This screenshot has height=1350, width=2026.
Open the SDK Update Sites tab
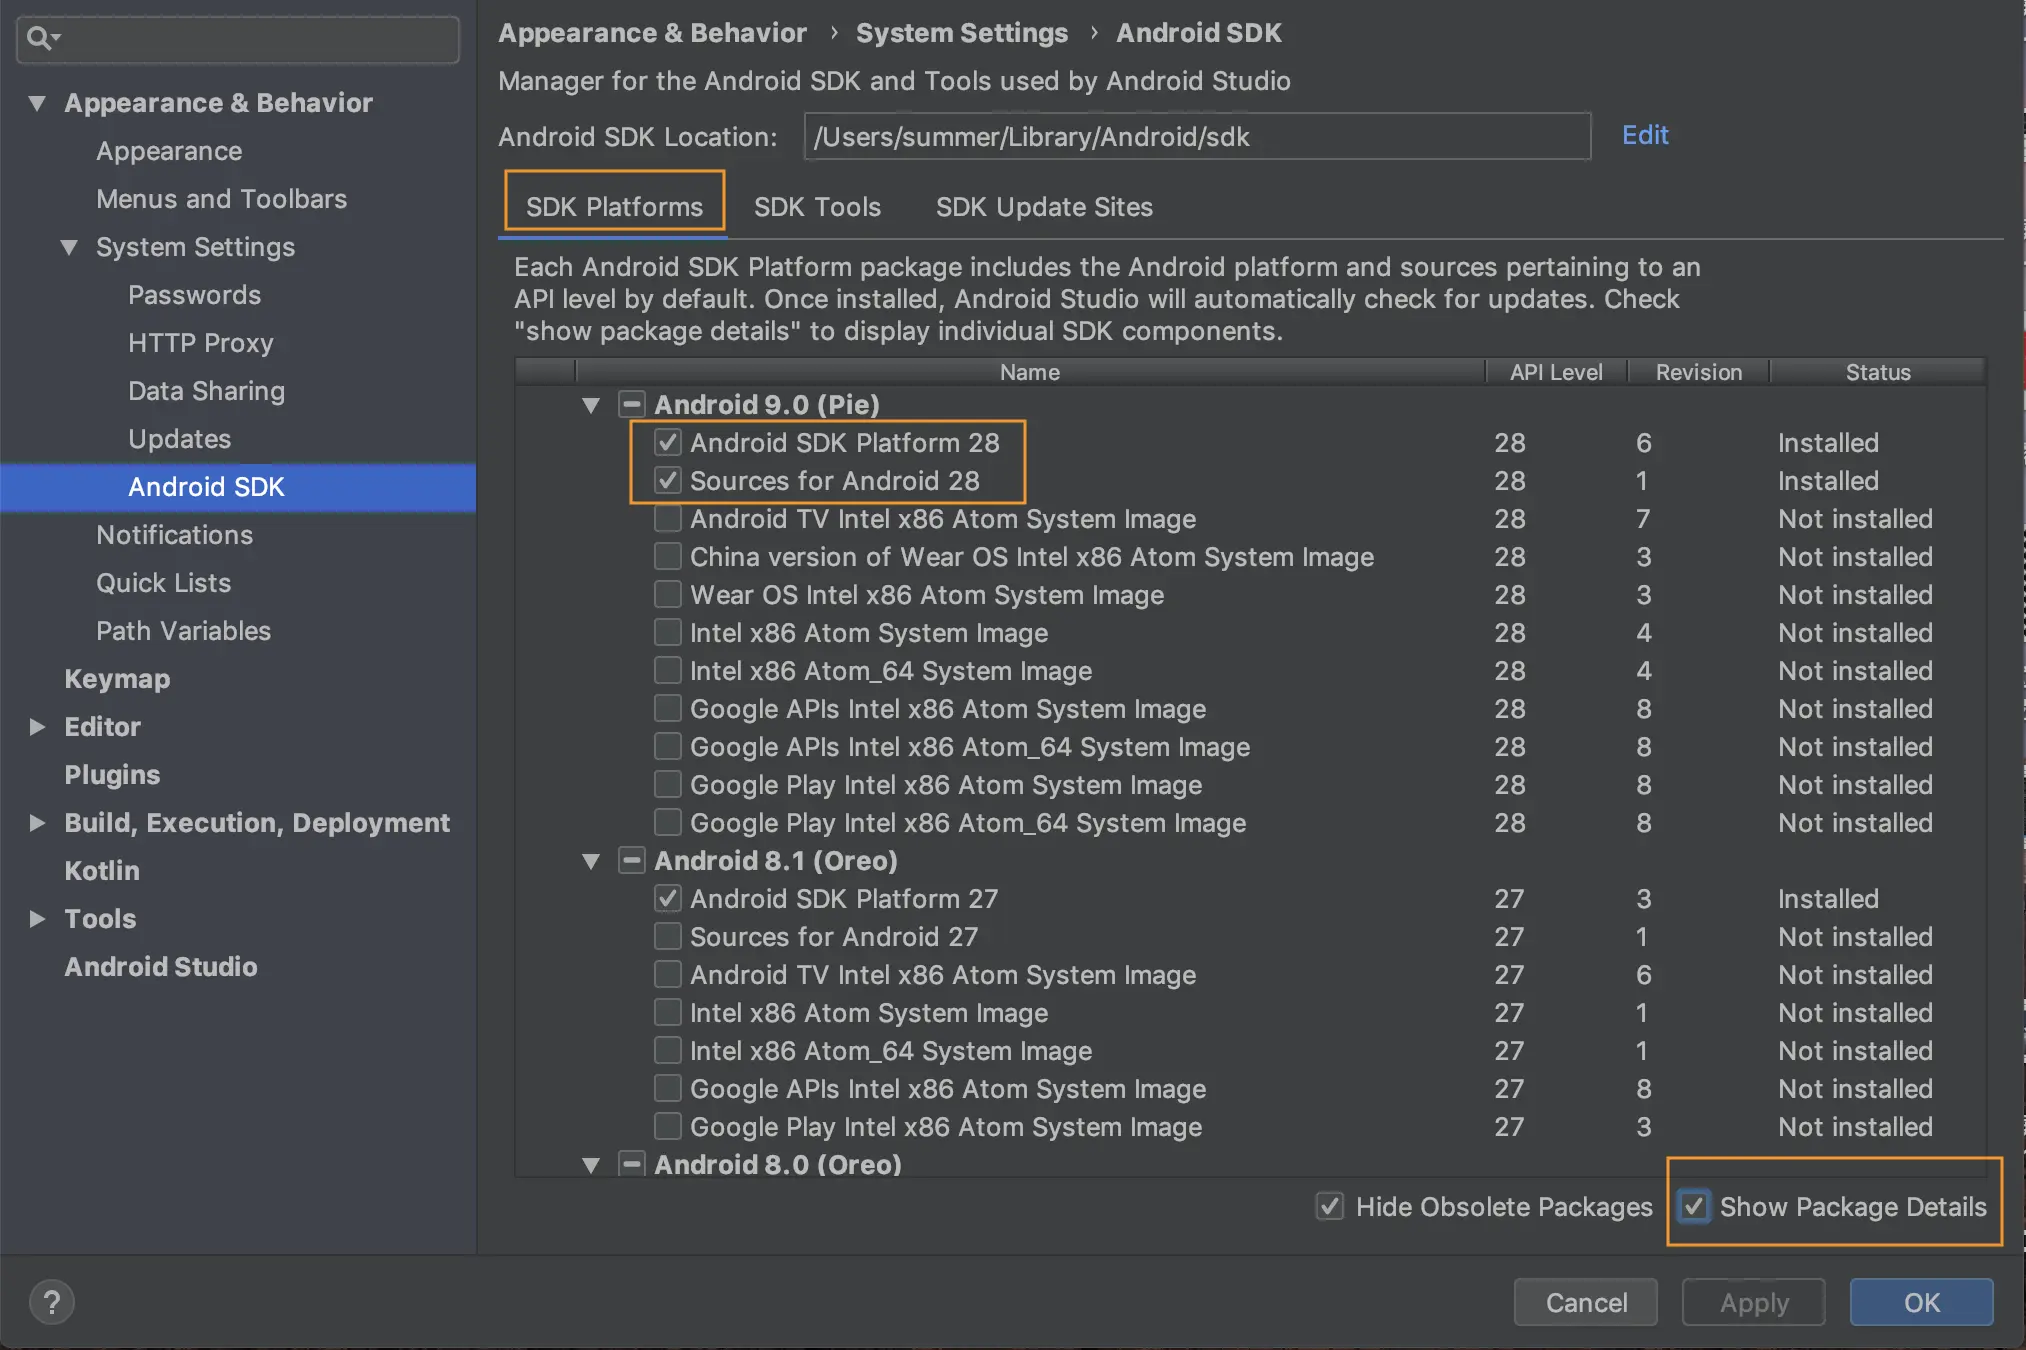[1044, 207]
